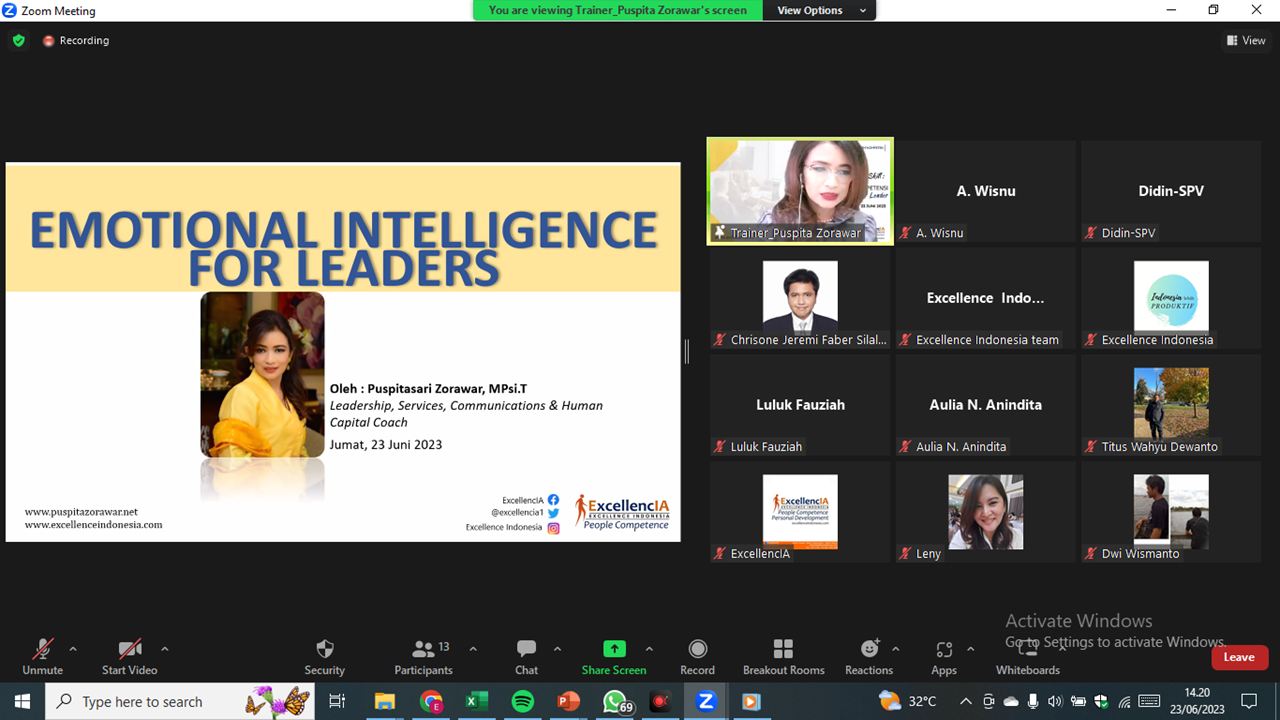Screen dimensions: 1280x720
Task: Expand share screen options arrow
Action: tap(649, 648)
